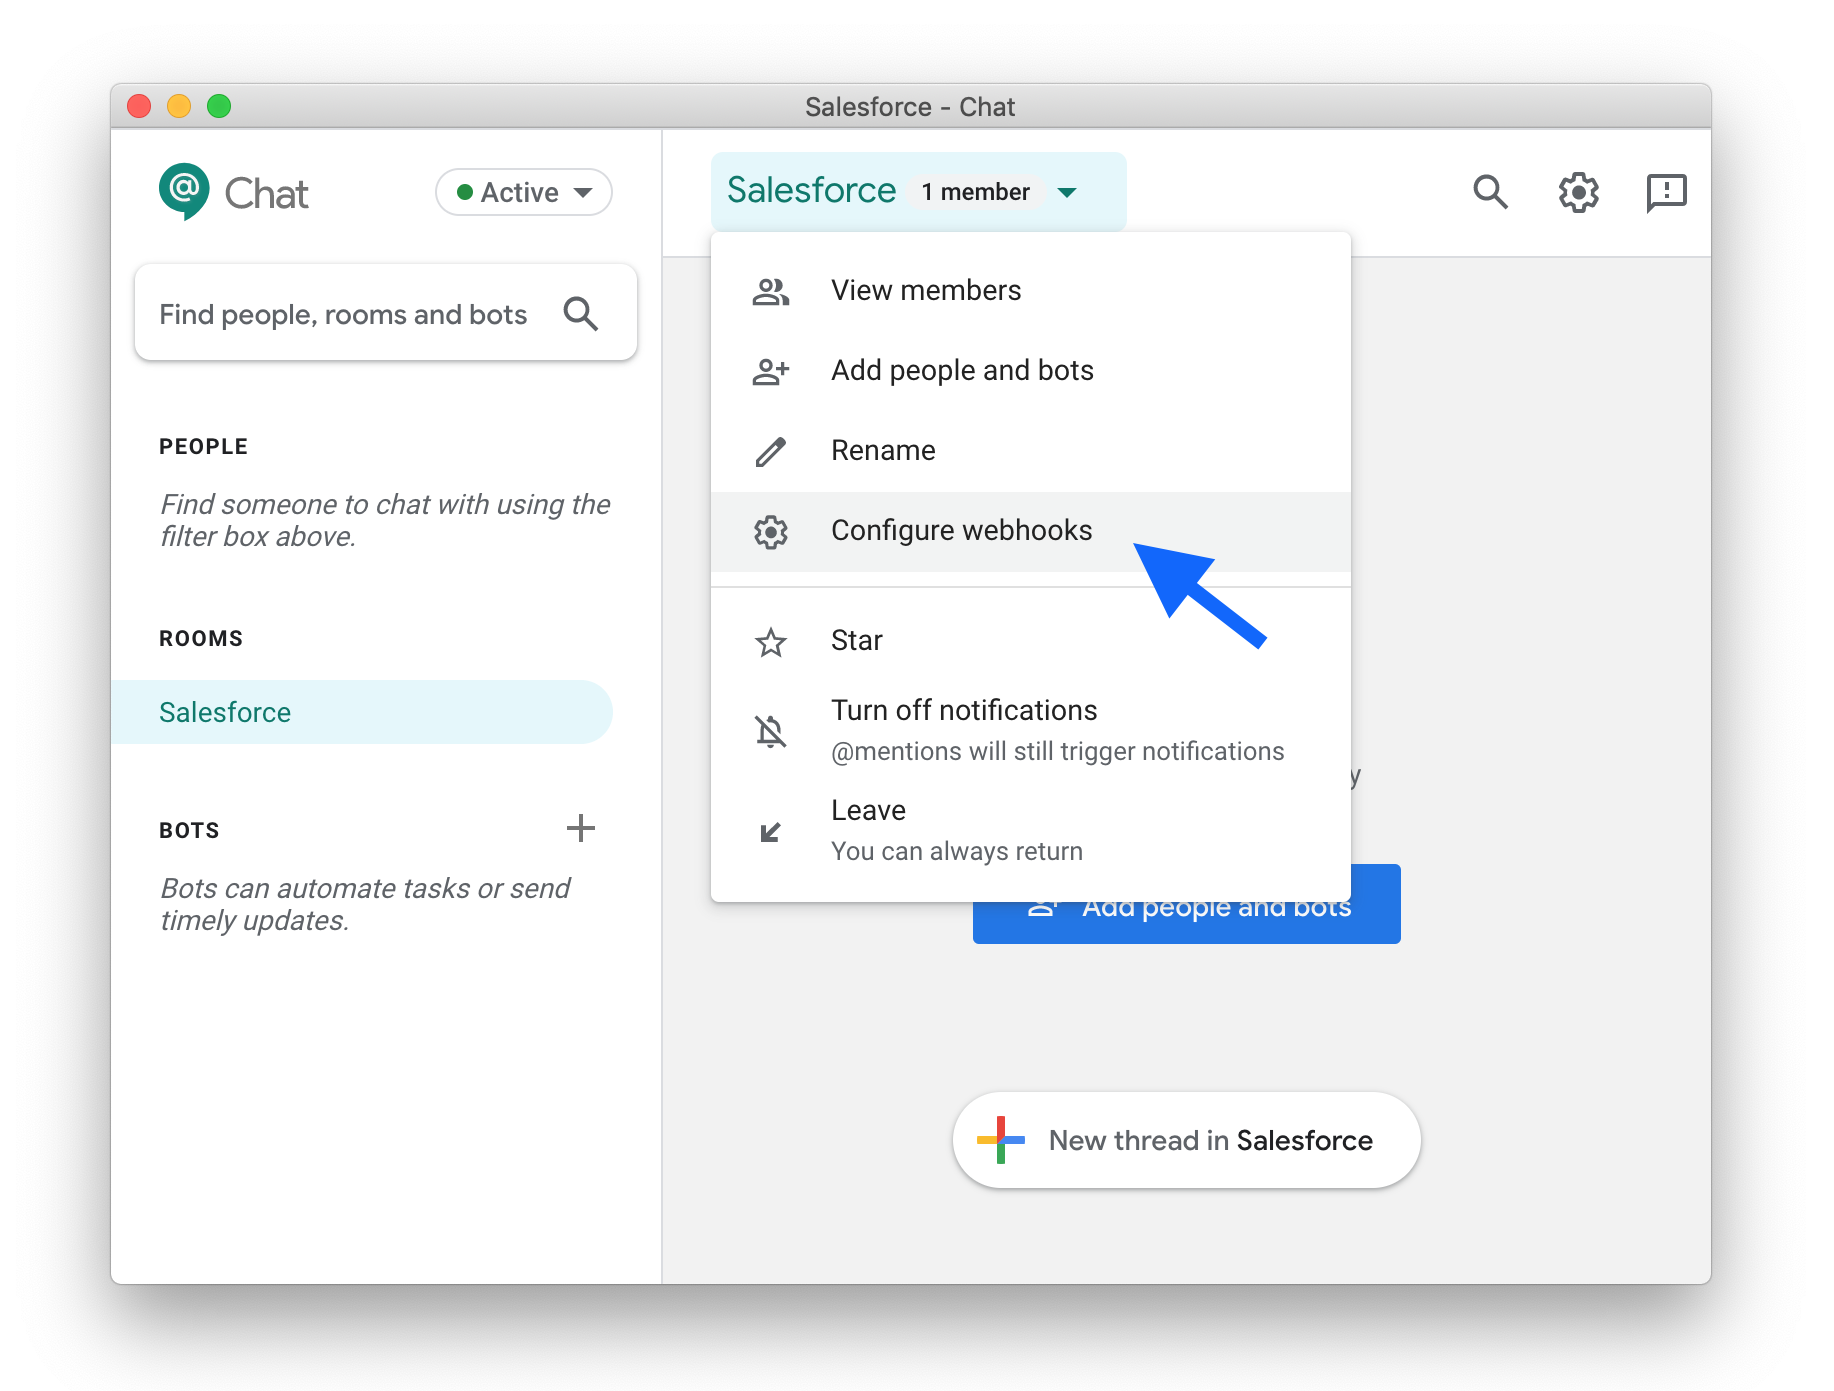Choose Rename from the room menu
This screenshot has width=1834, height=1391.
point(1031,450)
